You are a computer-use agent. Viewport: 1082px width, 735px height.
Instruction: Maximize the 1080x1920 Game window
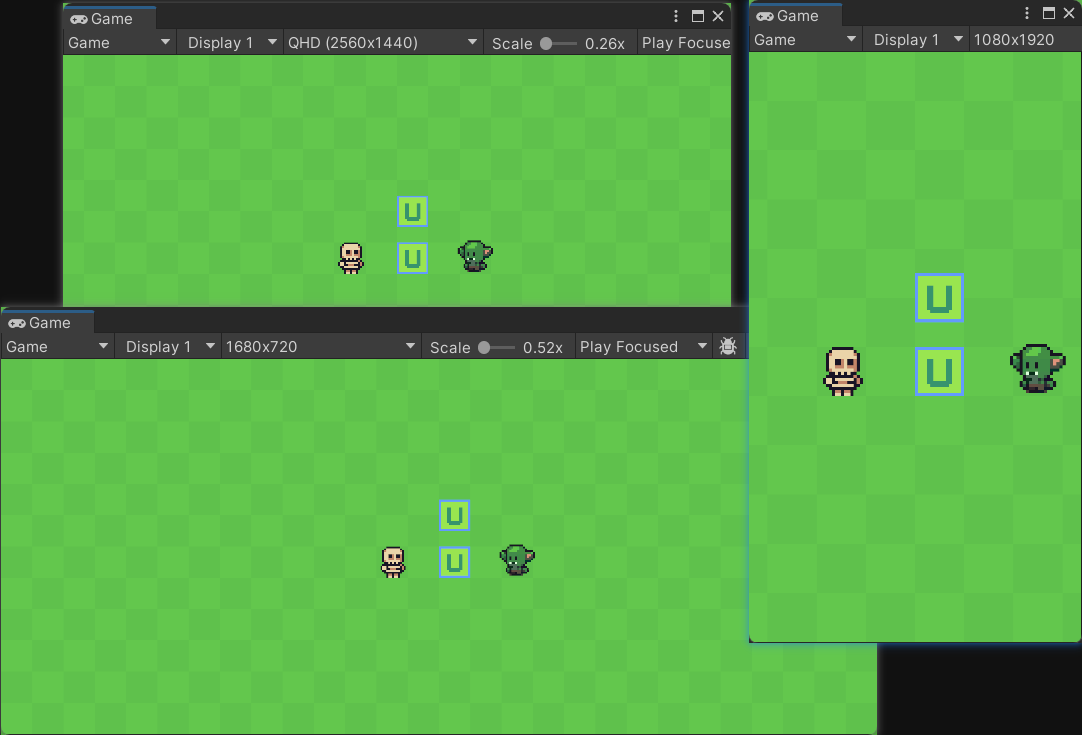tap(1049, 13)
